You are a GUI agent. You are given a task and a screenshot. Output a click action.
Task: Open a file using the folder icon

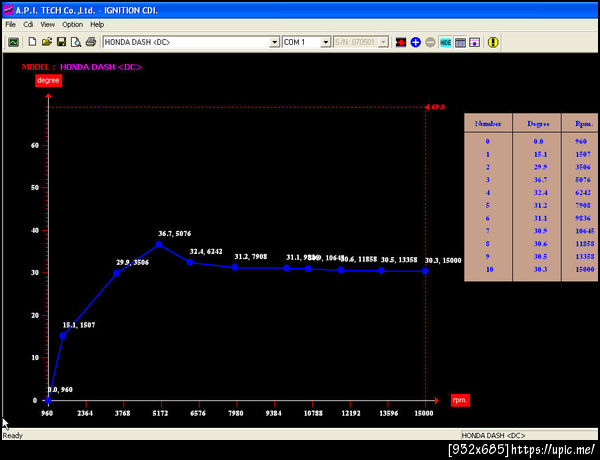[47, 42]
